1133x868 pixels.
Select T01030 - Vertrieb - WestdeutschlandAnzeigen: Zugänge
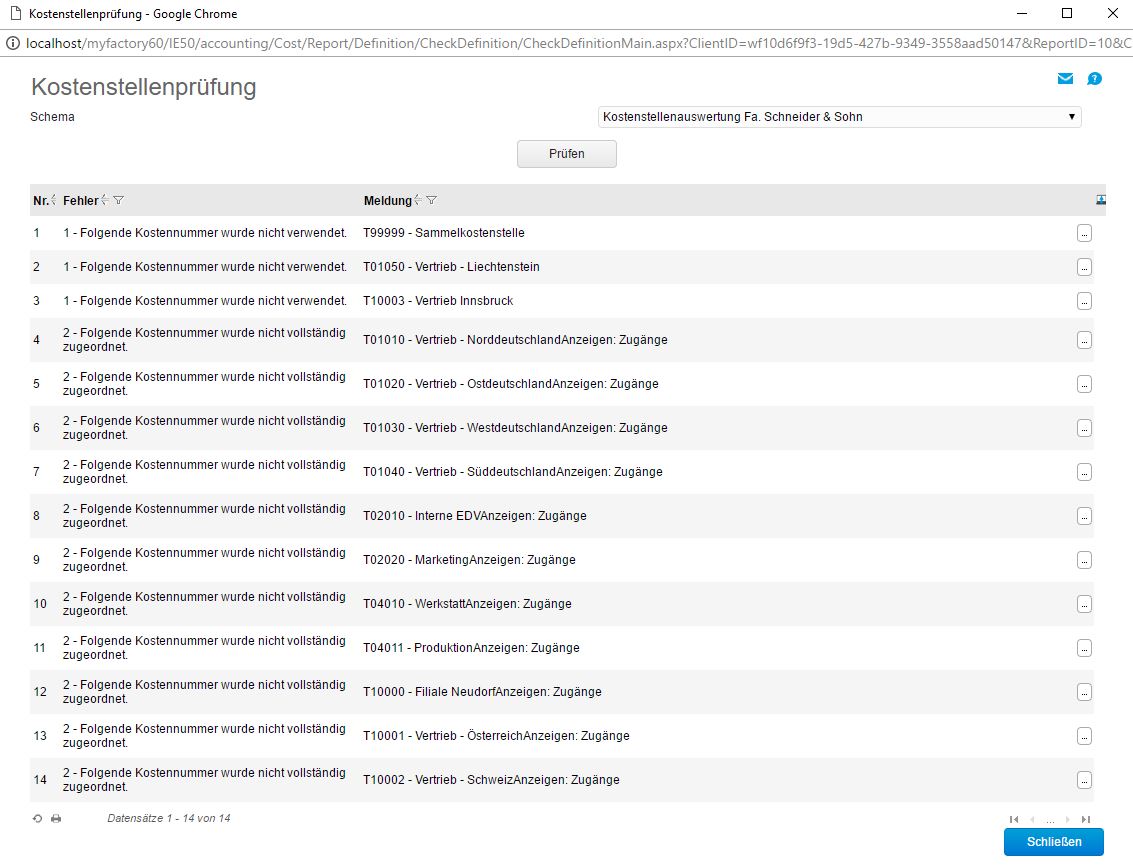(x=515, y=428)
